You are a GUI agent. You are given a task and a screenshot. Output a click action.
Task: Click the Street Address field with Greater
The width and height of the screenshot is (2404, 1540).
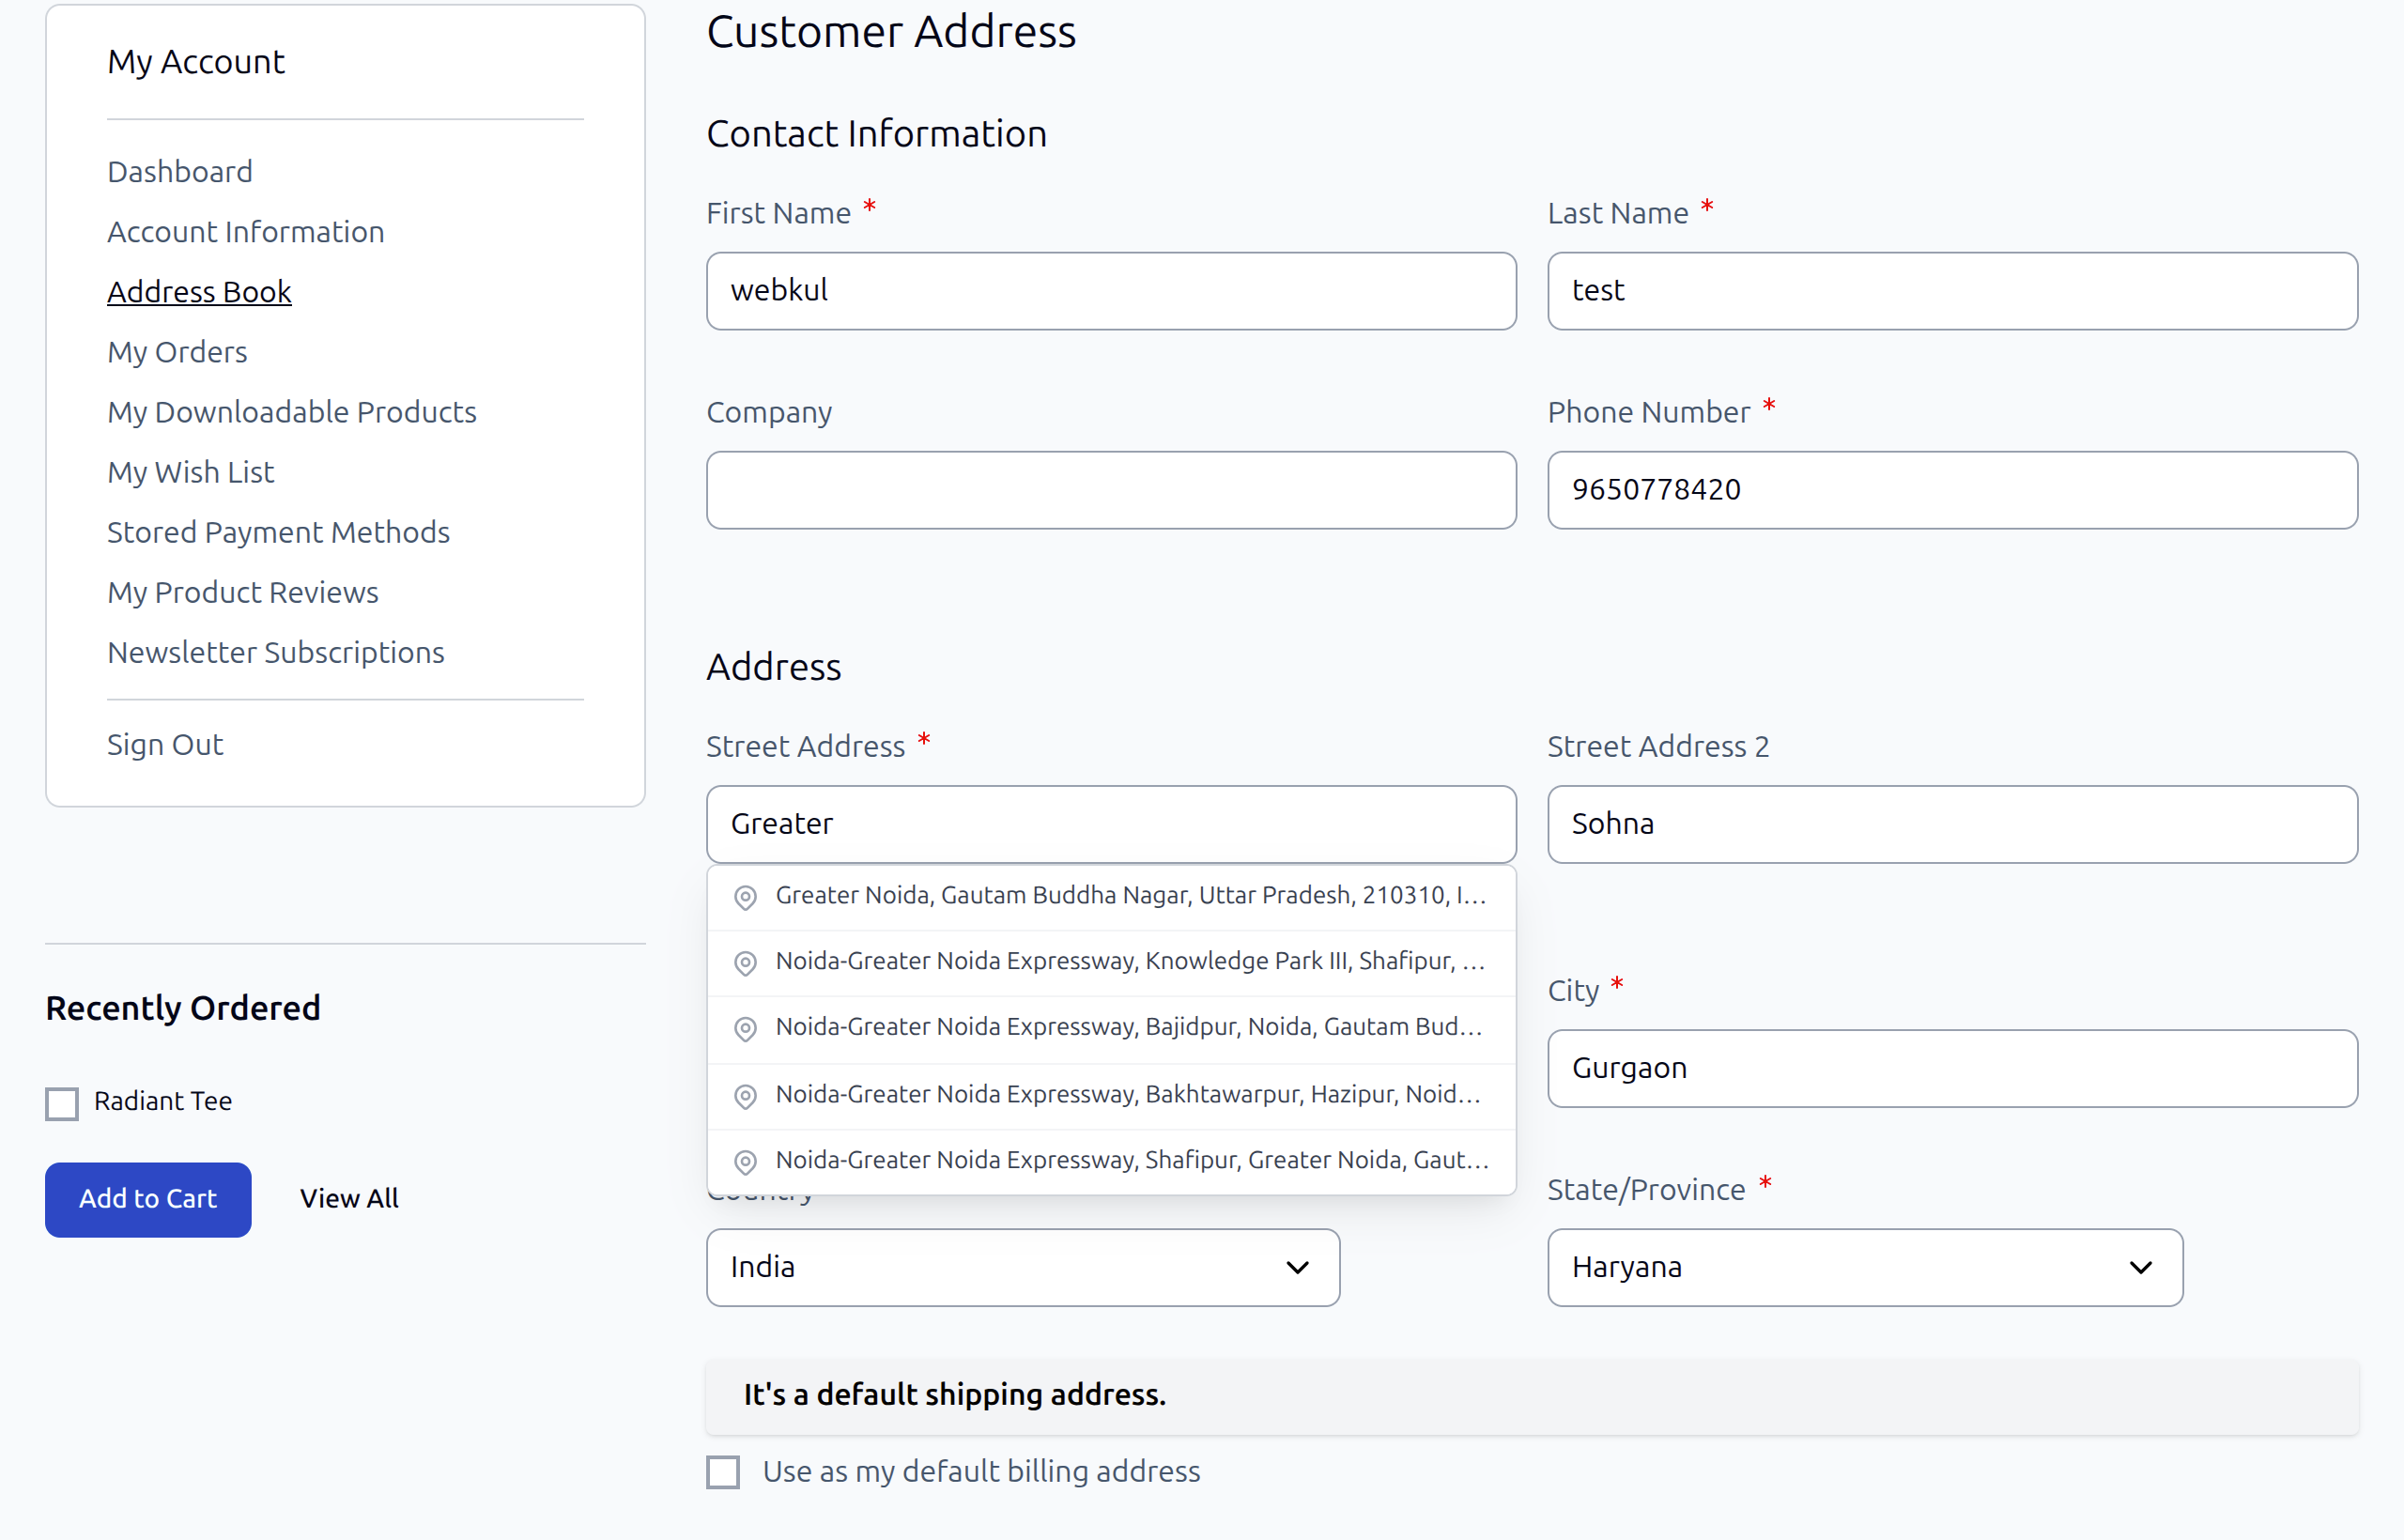(x=1111, y=824)
